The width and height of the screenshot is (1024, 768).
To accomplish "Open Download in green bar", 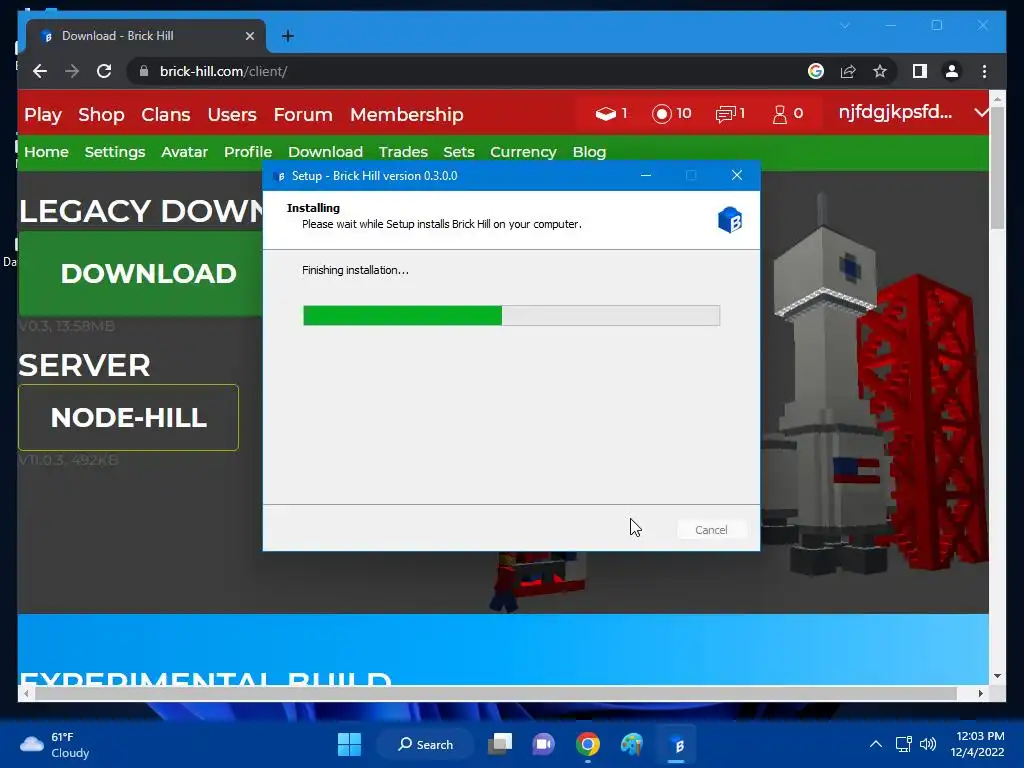I will click(x=325, y=152).
